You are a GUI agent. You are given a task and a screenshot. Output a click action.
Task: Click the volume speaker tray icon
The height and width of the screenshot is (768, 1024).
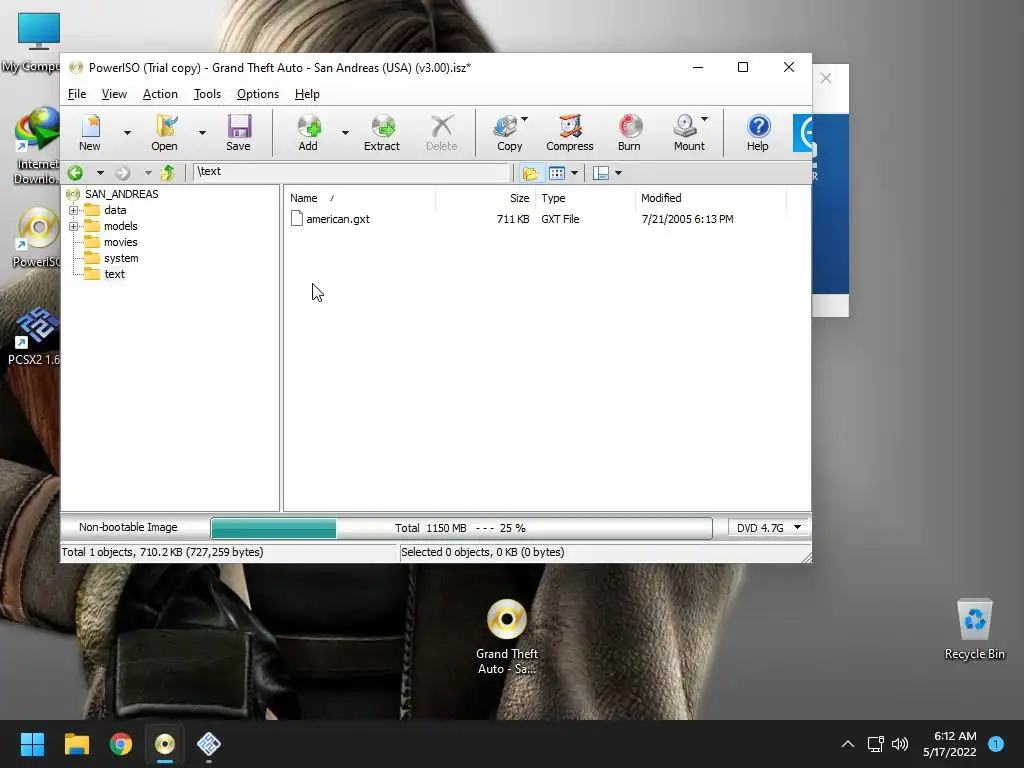point(900,744)
